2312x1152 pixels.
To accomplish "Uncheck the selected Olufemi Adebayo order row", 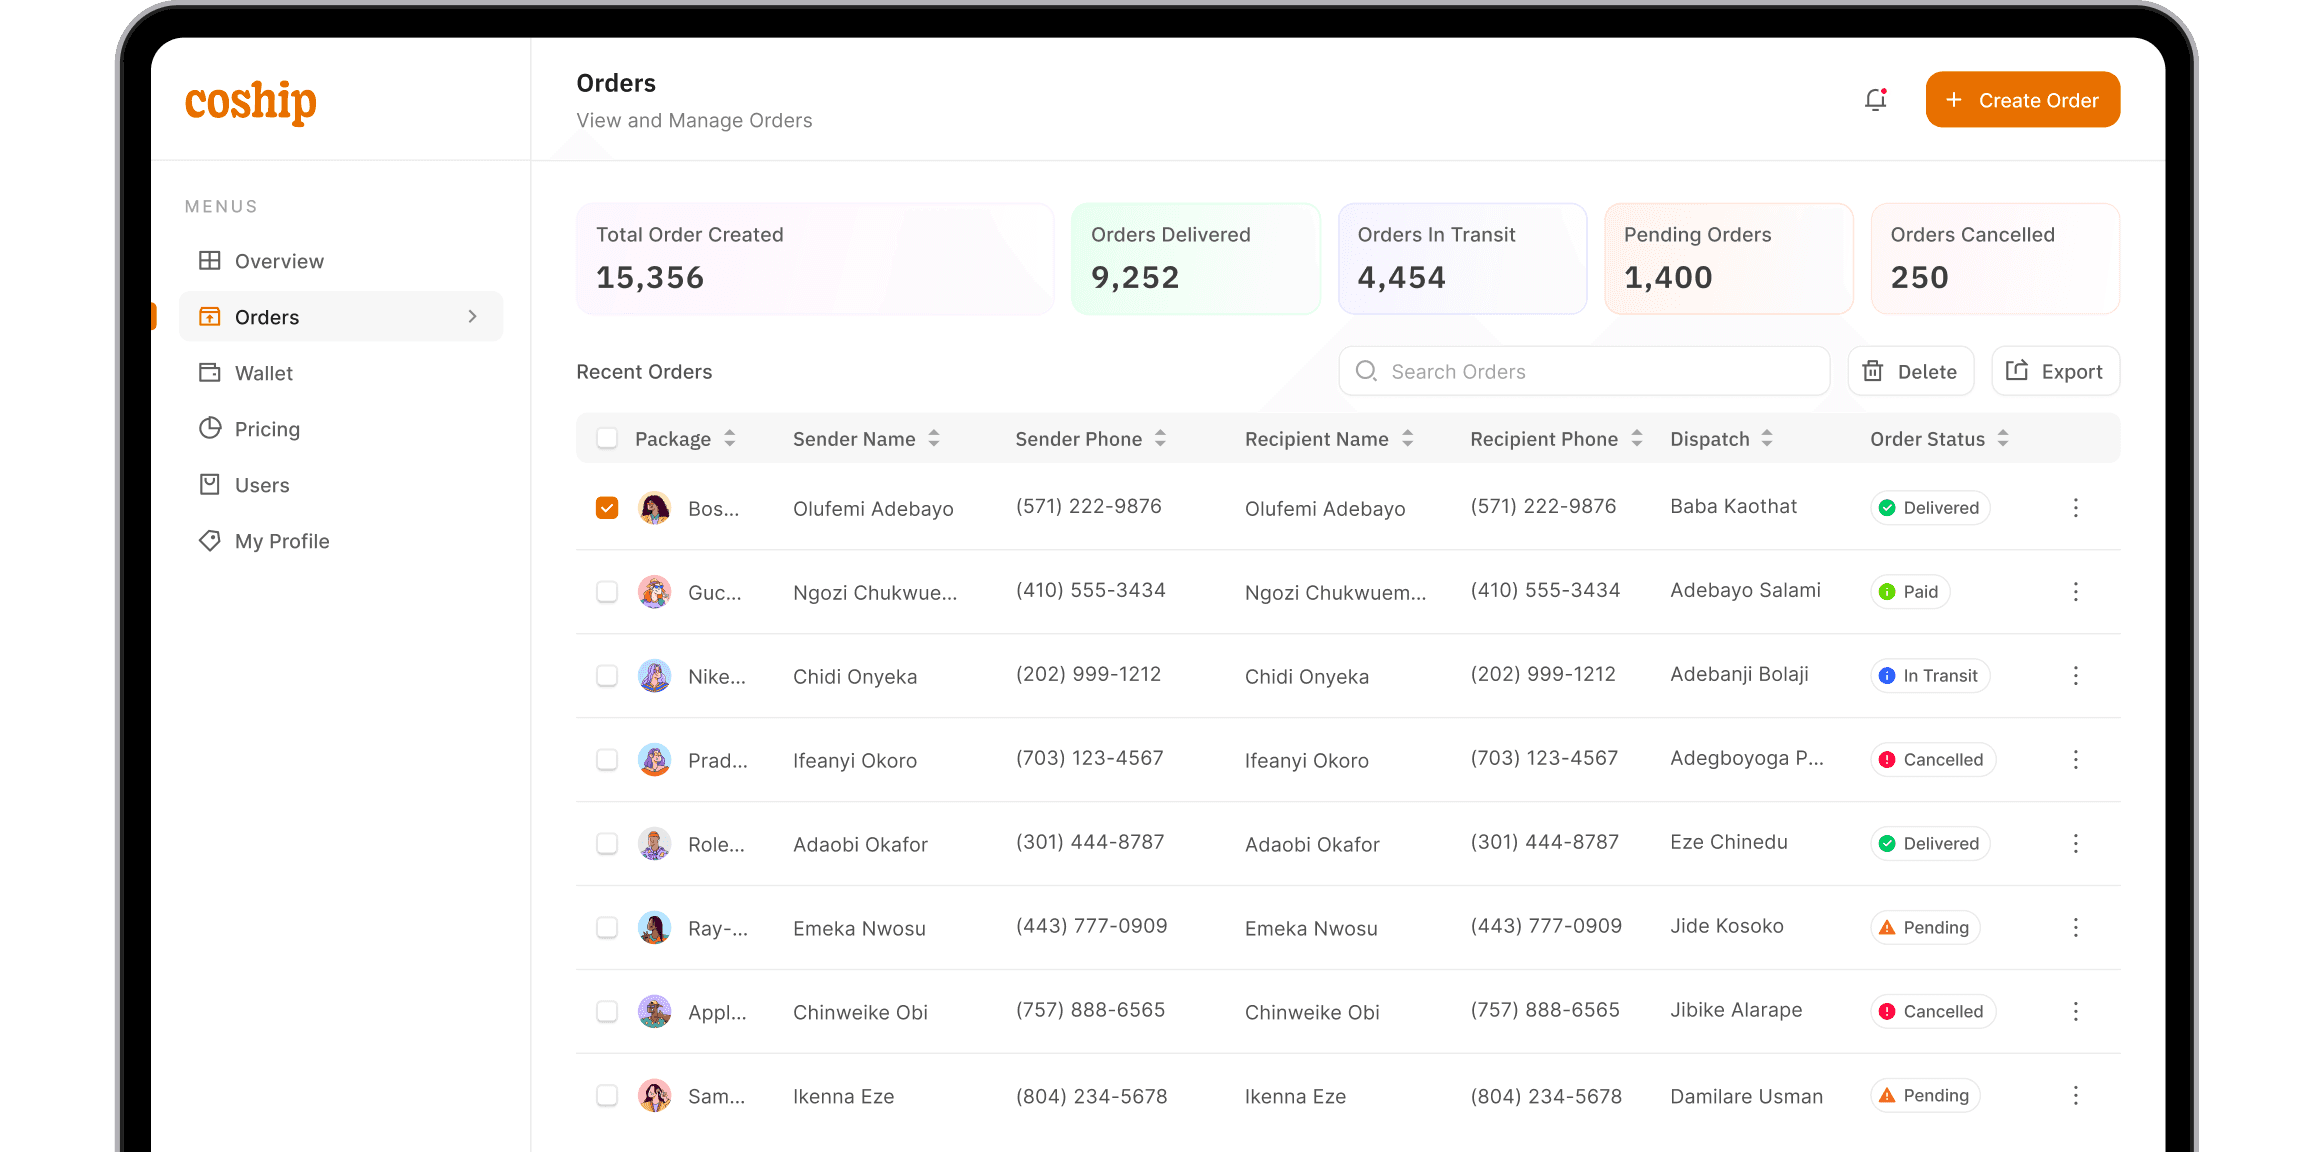I will [607, 507].
